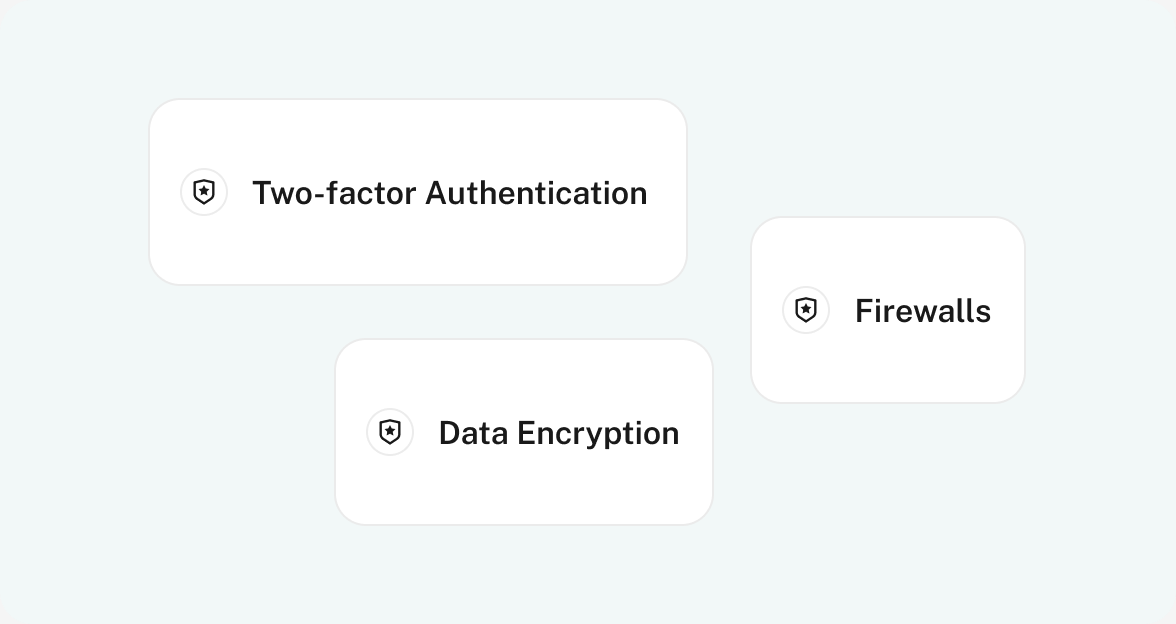
Task: Click the Two-factor Authentication text label
Action: pos(449,192)
